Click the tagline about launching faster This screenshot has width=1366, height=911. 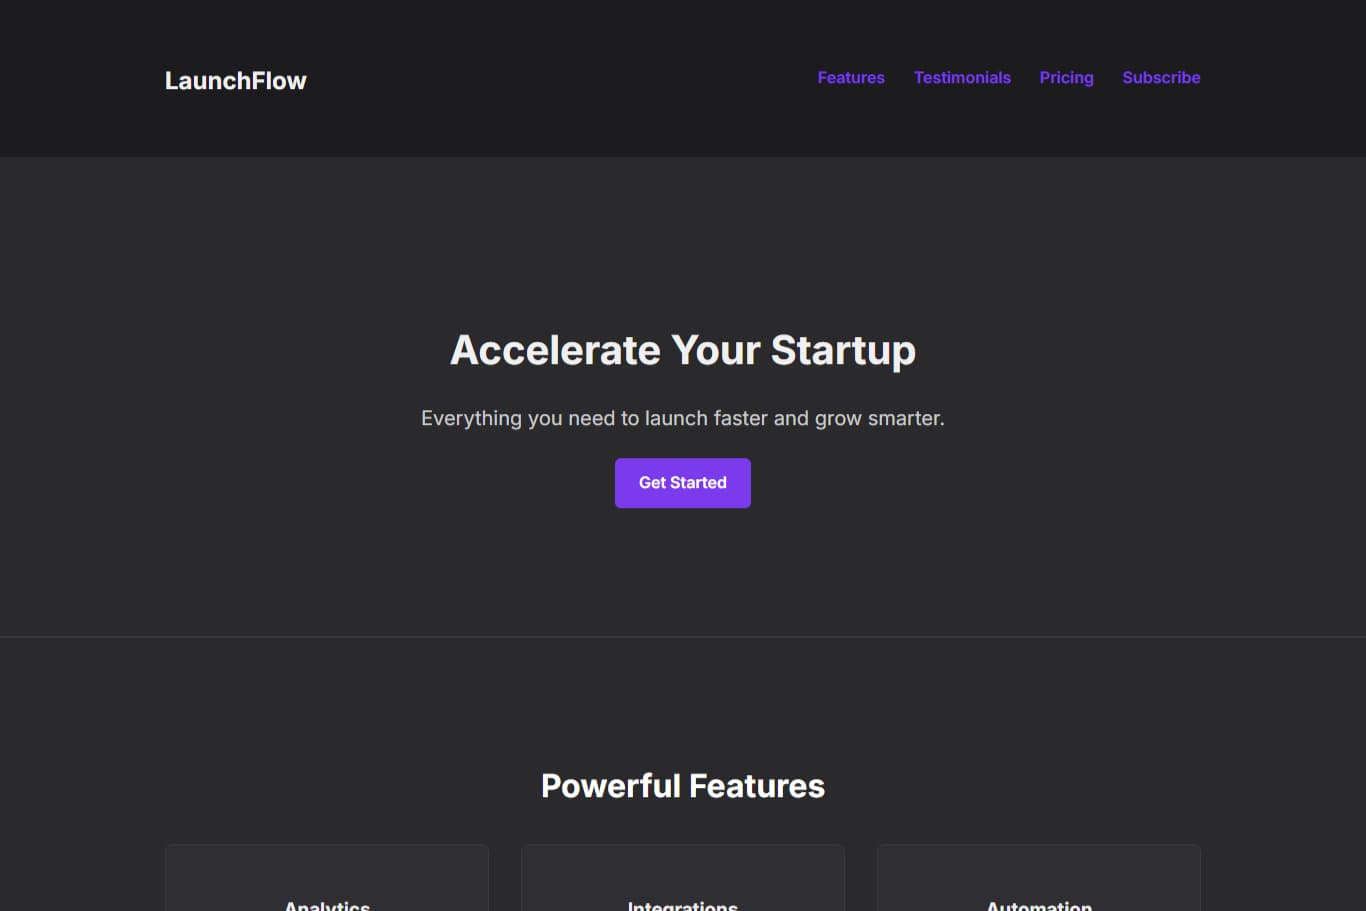click(683, 418)
